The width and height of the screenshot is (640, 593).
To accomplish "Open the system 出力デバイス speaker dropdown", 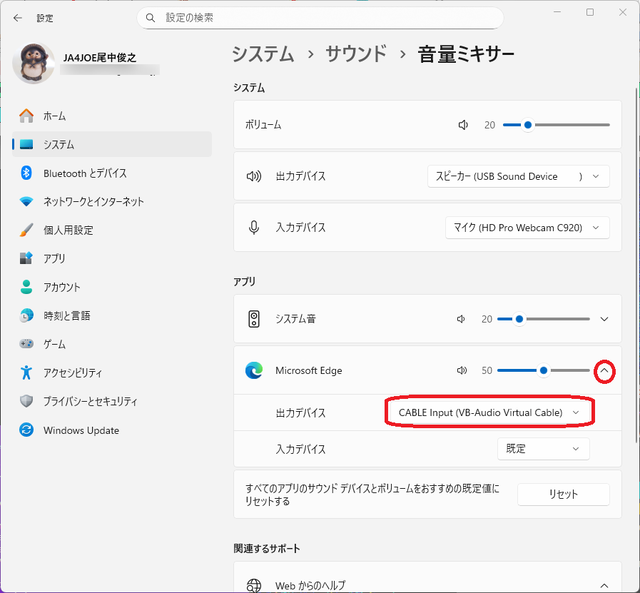I will coord(518,176).
